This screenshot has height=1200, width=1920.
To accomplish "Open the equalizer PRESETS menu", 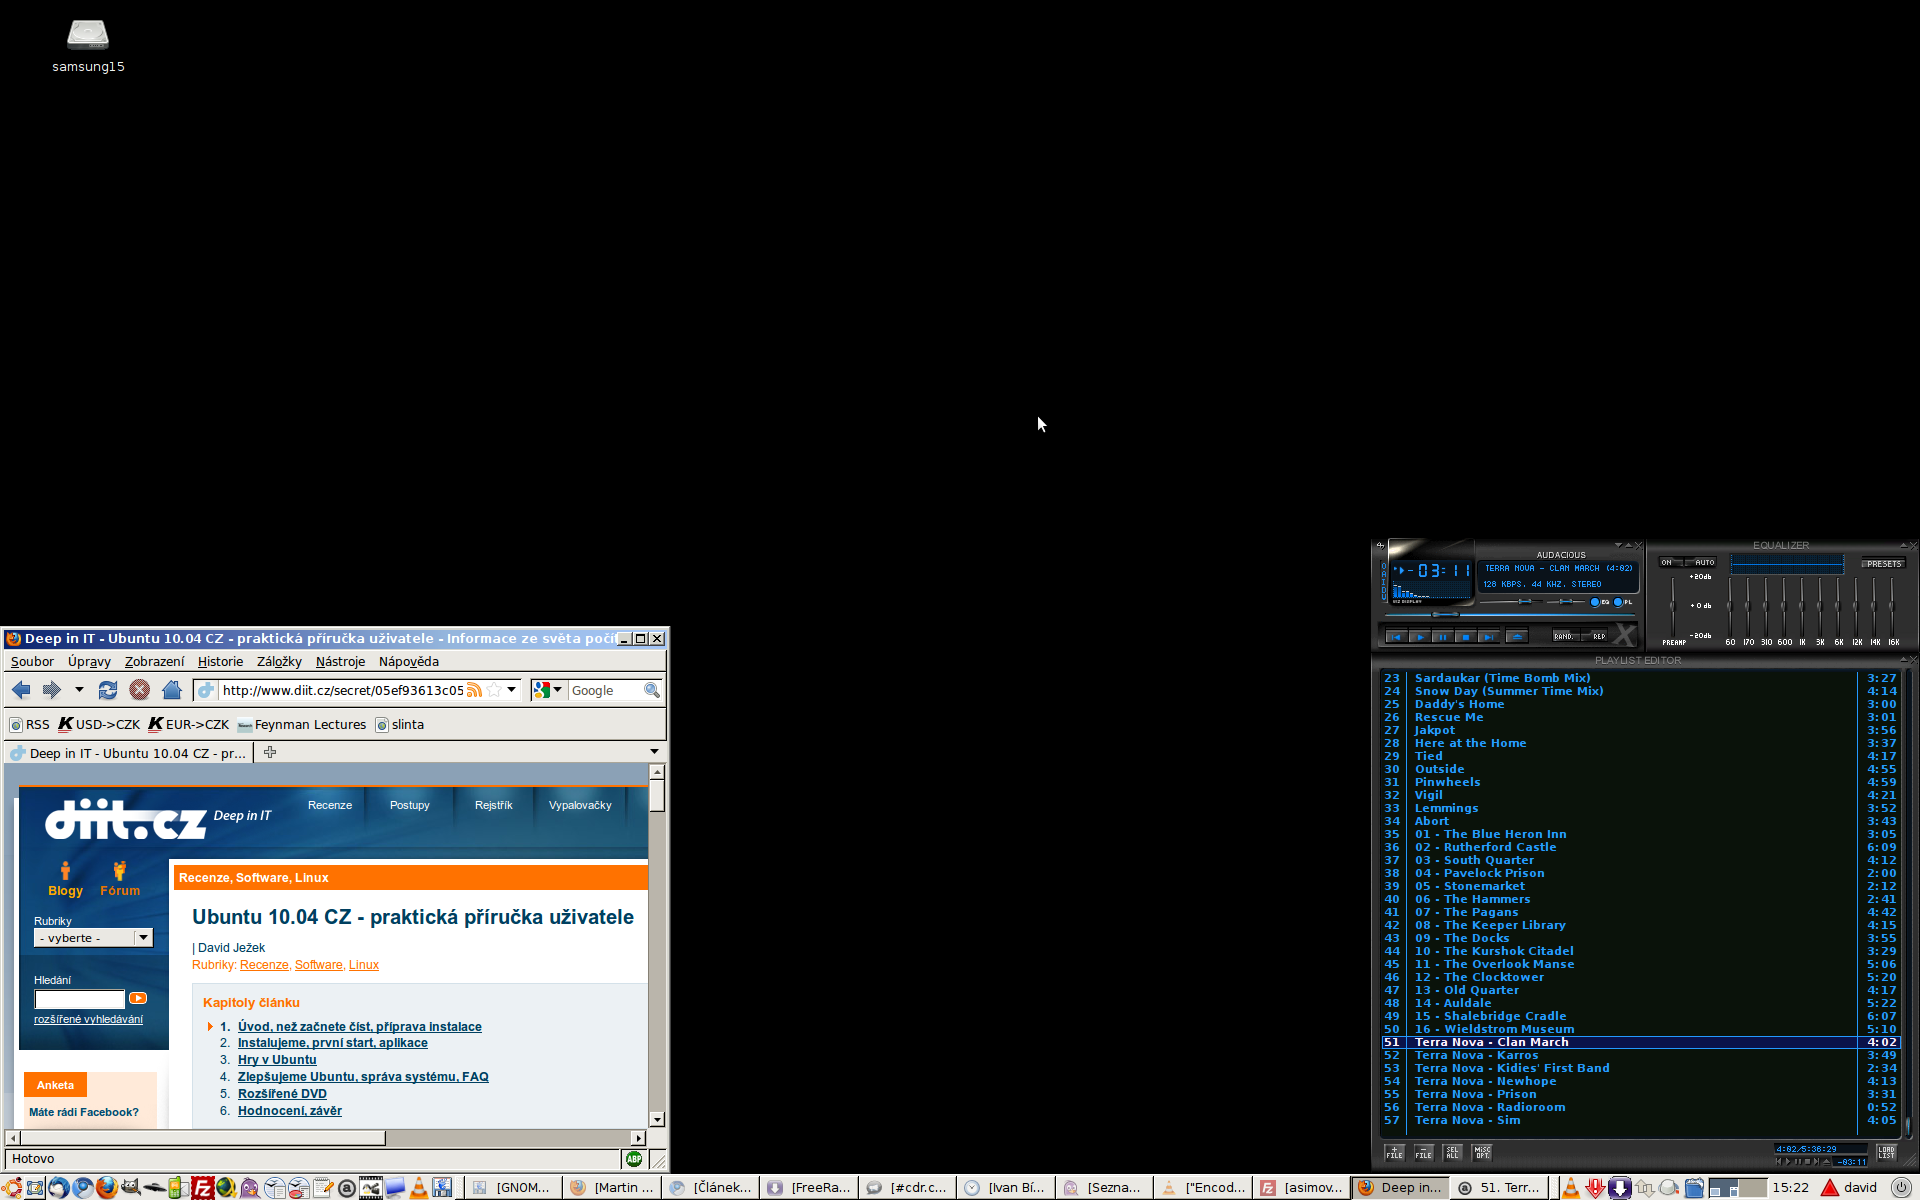I will point(1884,564).
